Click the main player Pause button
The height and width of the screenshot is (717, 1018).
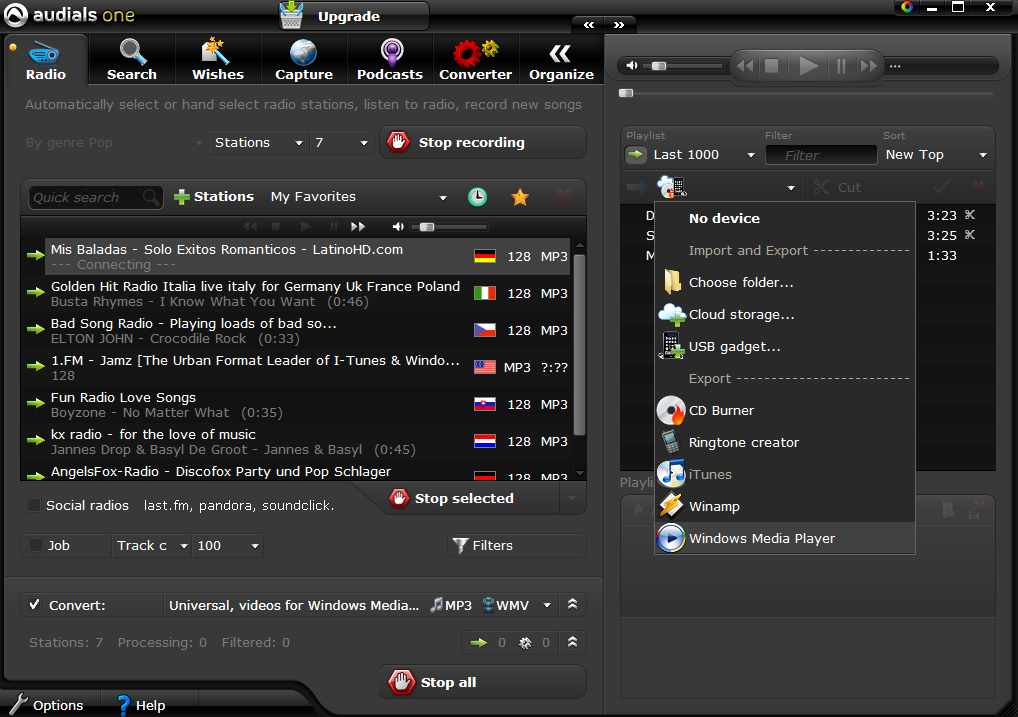pos(841,66)
